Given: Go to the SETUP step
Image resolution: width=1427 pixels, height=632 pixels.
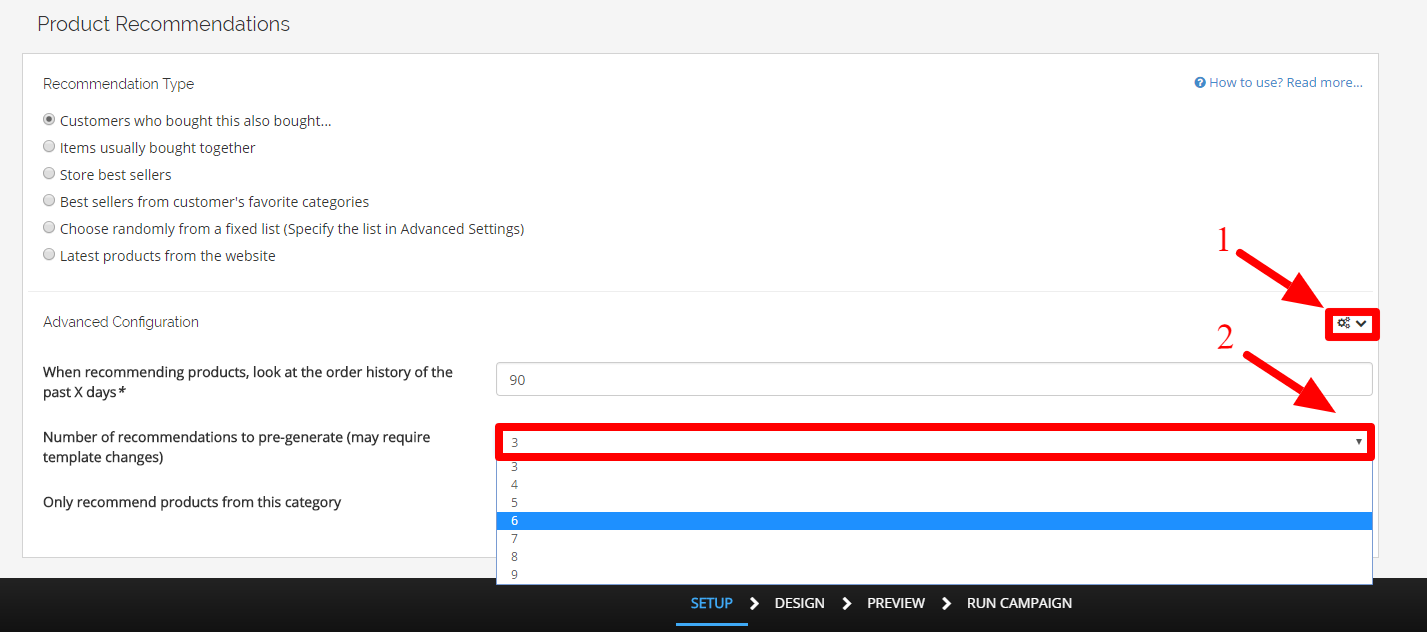Looking at the screenshot, I should coord(712,603).
